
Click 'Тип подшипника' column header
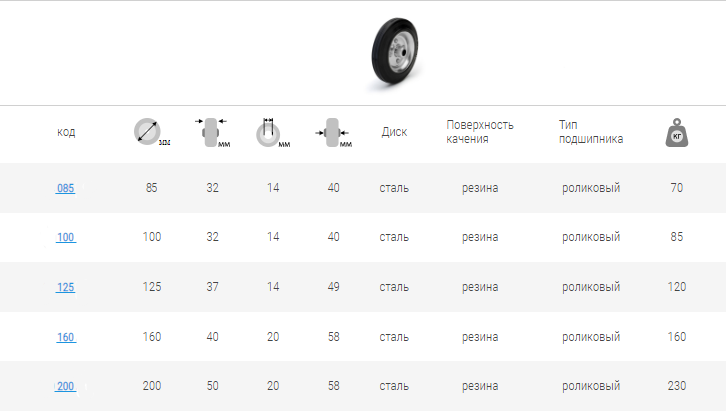point(591,132)
